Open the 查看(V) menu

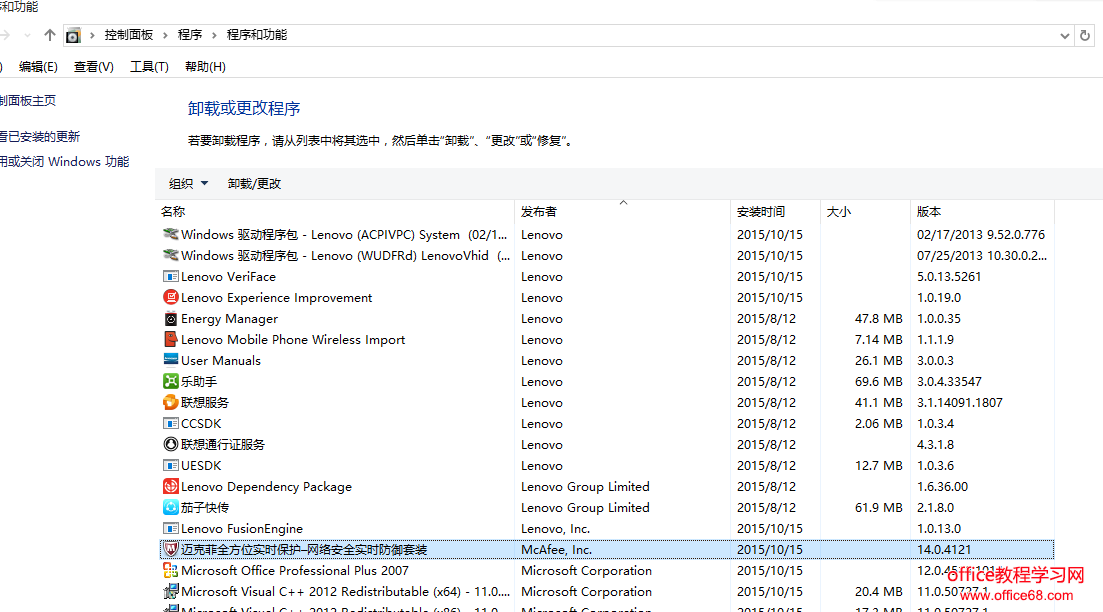[x=94, y=66]
